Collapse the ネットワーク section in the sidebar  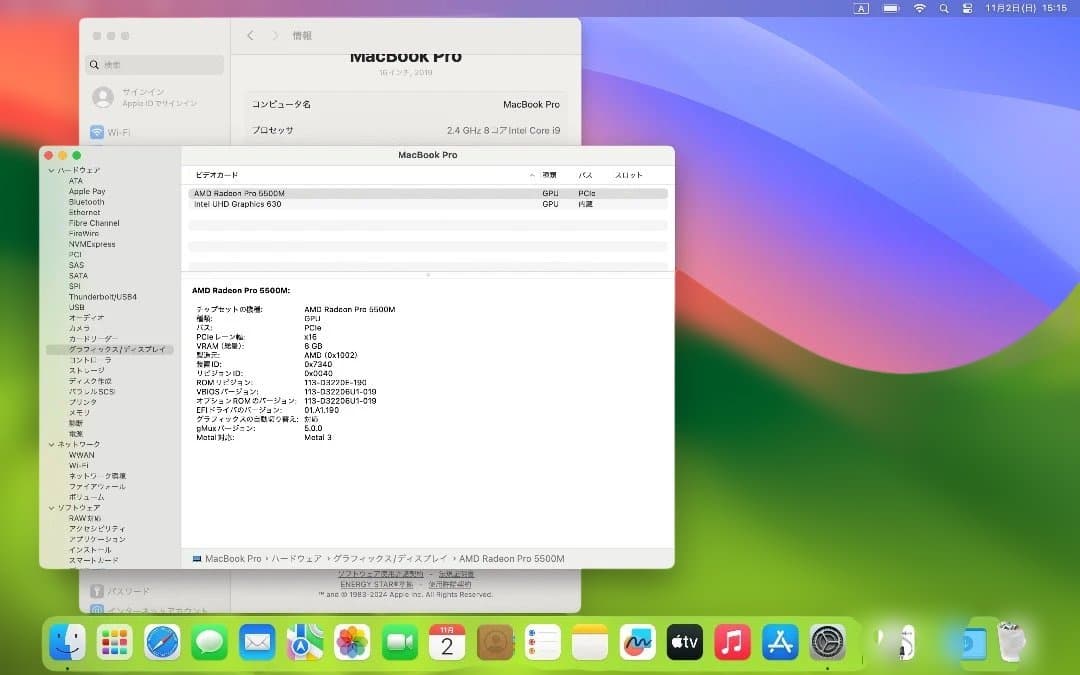coord(51,444)
